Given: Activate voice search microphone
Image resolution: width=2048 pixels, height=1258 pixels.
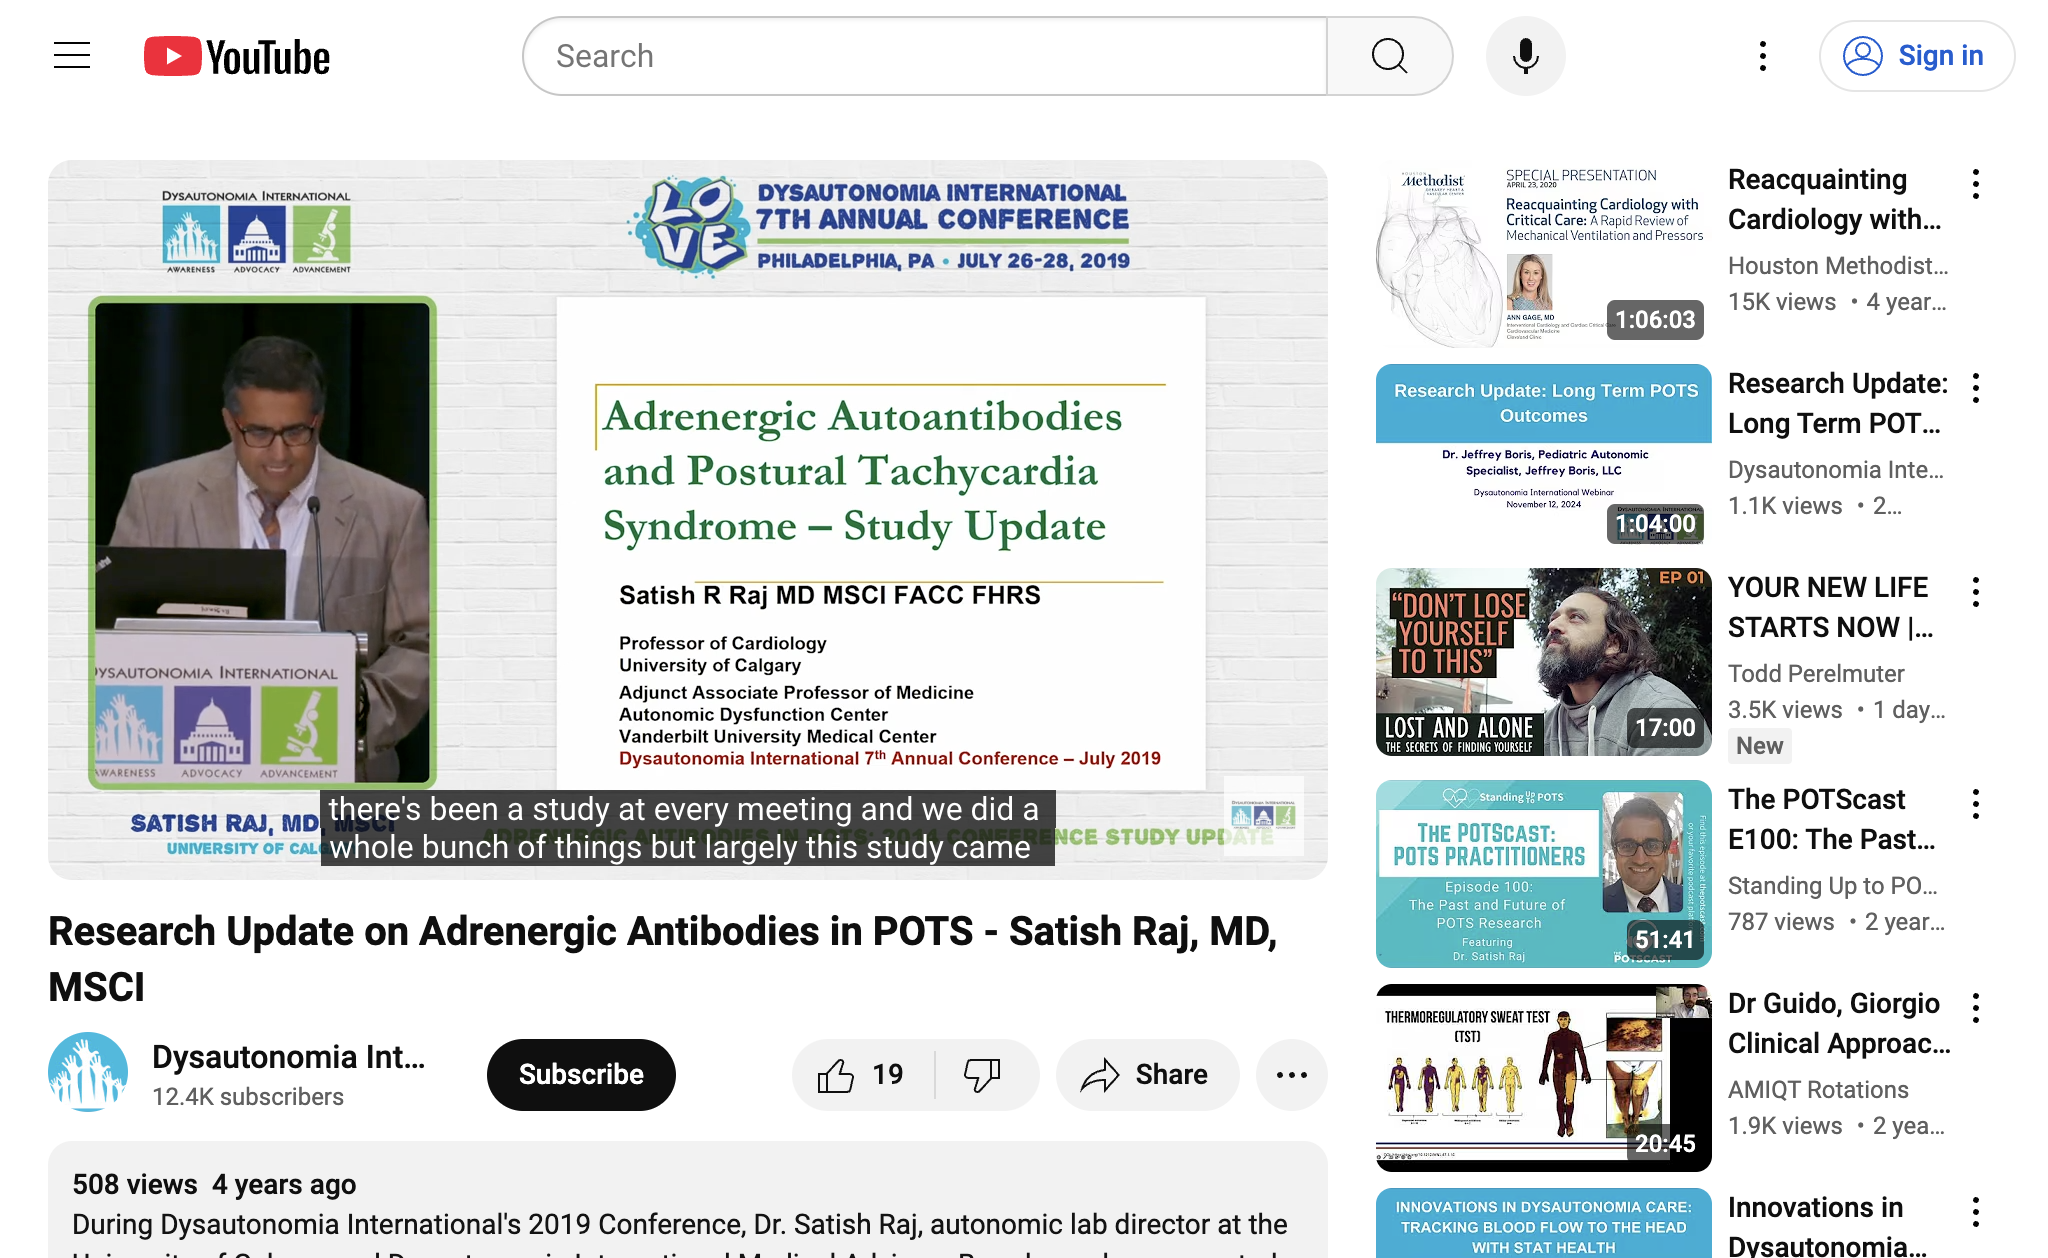Looking at the screenshot, I should 1525,56.
